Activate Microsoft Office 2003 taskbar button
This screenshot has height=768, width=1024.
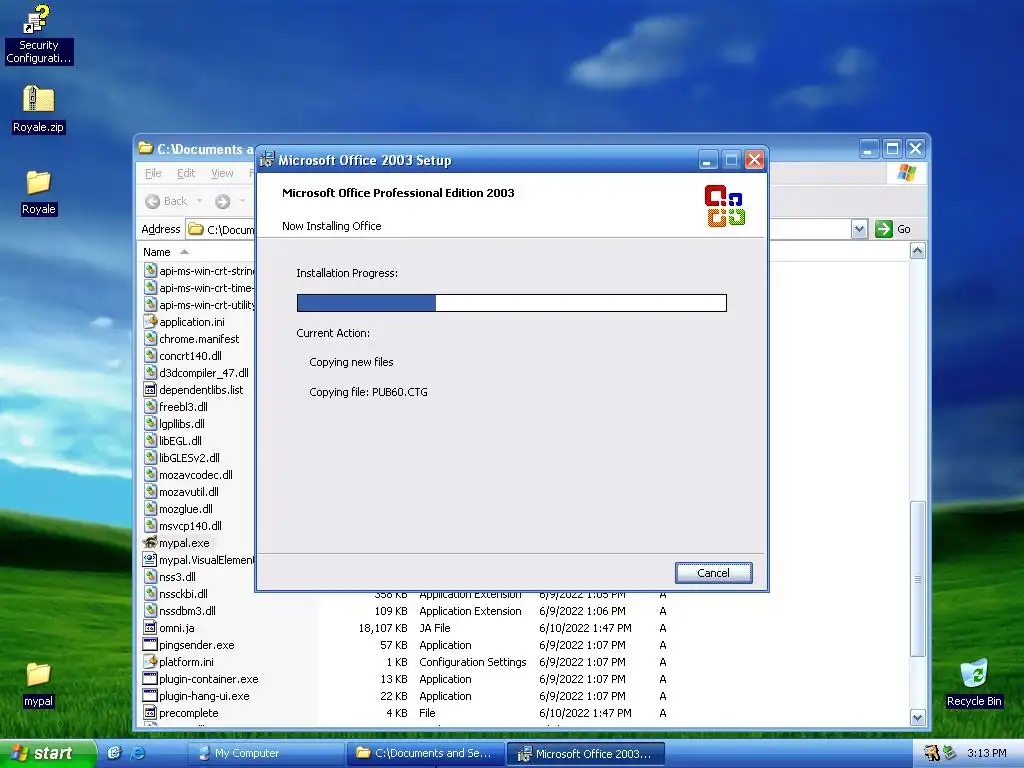coord(585,754)
